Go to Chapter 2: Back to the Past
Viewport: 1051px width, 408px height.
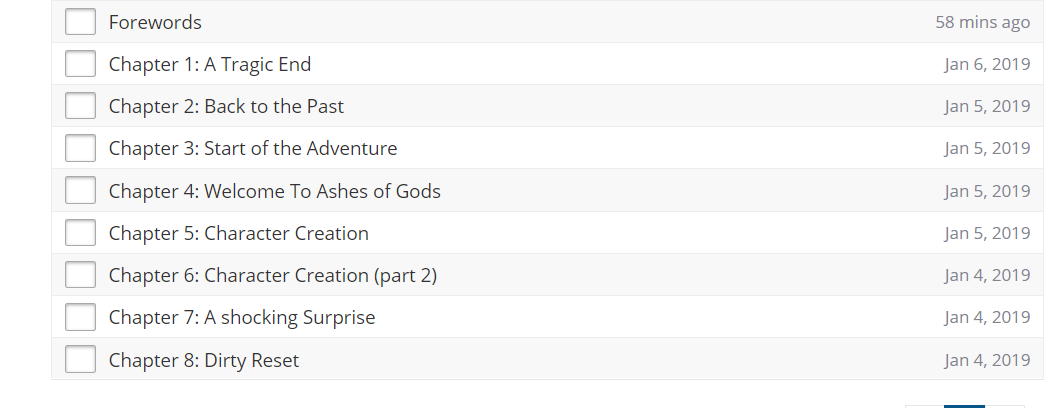[x=226, y=106]
